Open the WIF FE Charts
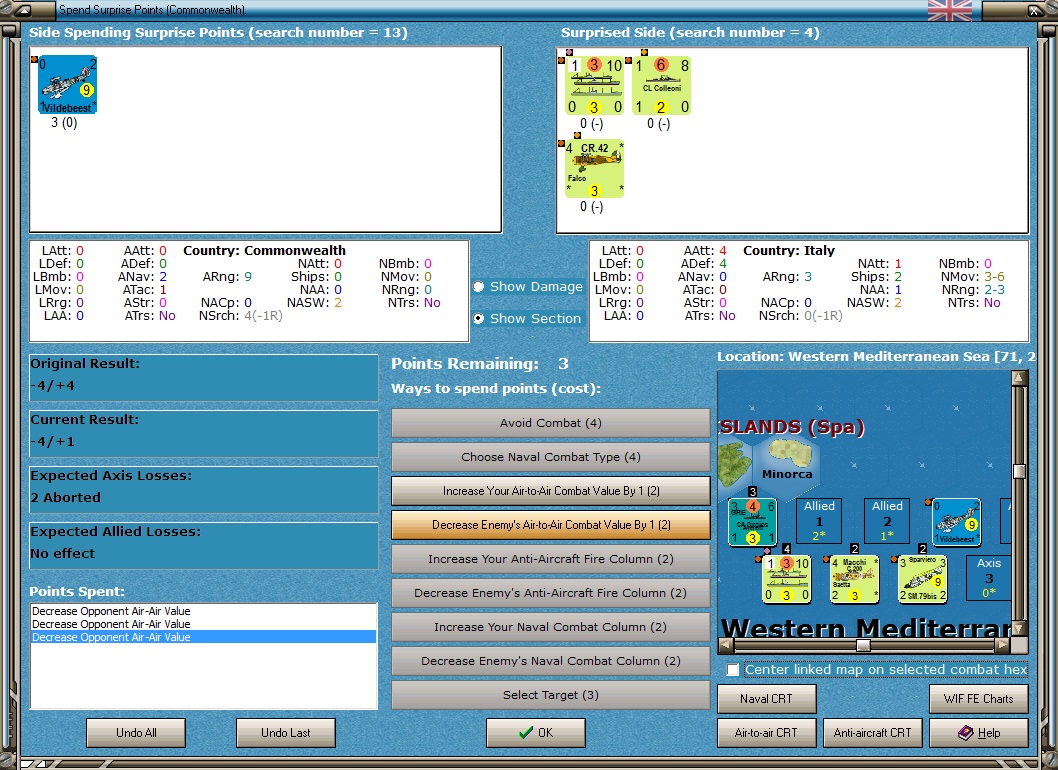The width and height of the screenshot is (1058, 770). (x=978, y=698)
